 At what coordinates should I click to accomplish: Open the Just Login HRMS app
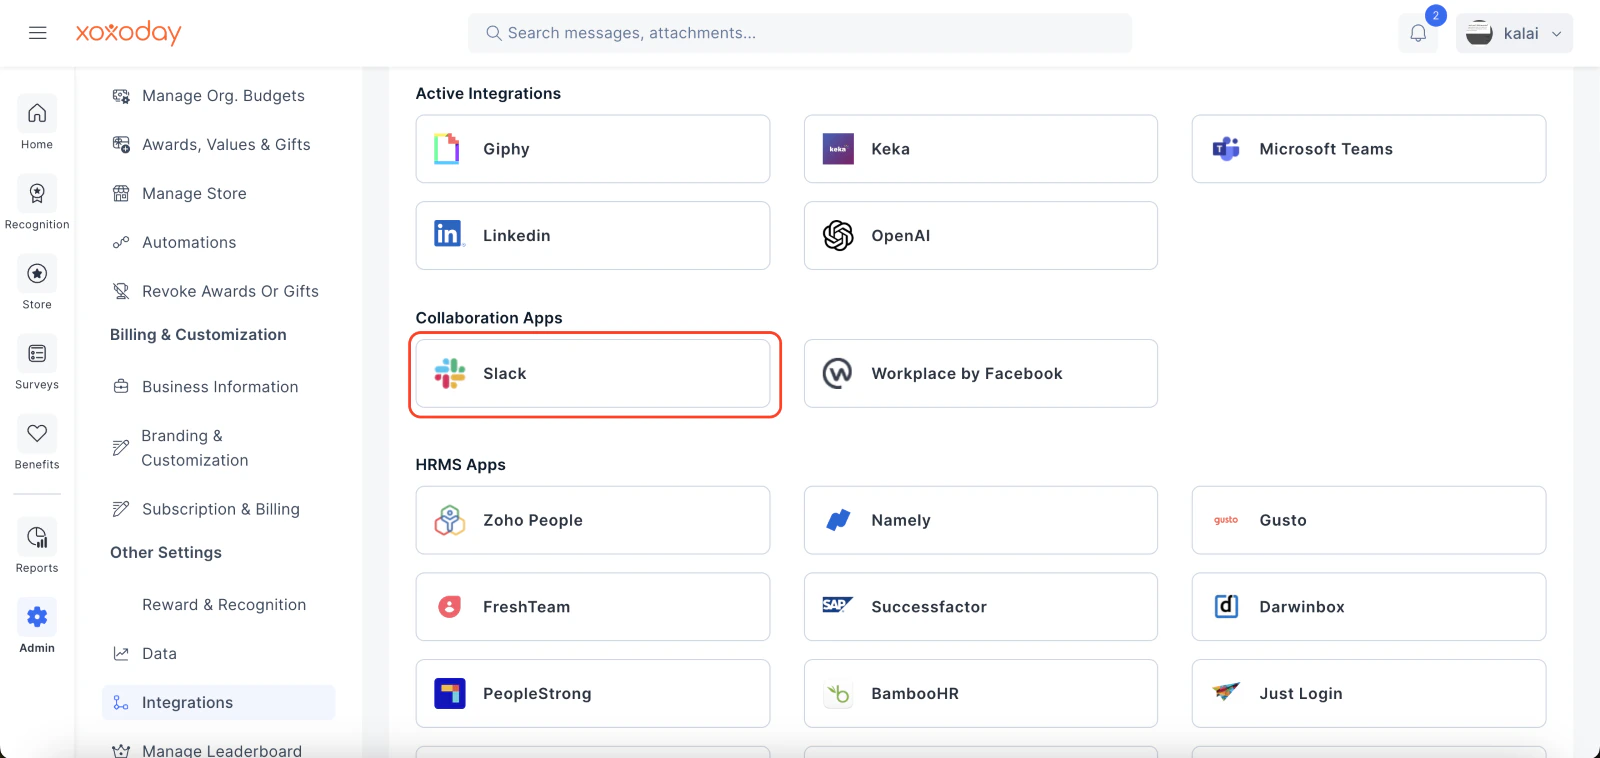click(1369, 694)
